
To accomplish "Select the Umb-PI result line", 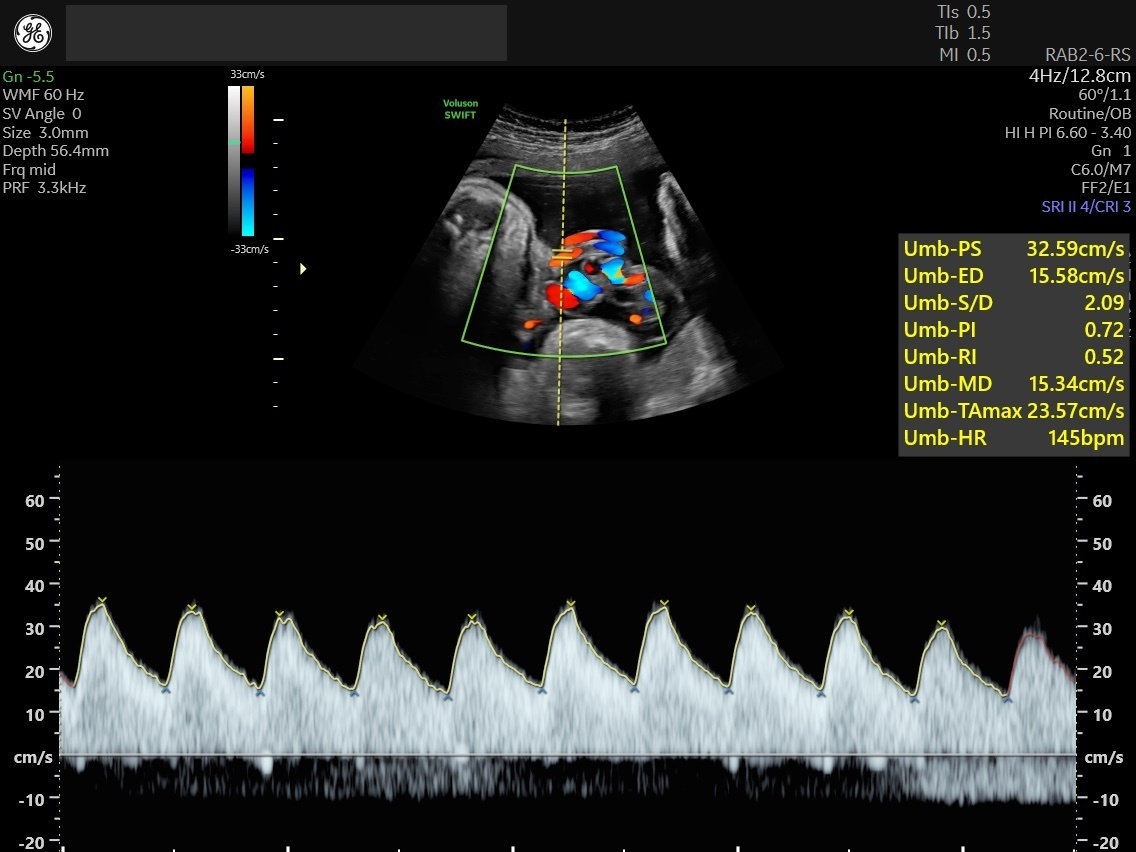I will click(1013, 330).
